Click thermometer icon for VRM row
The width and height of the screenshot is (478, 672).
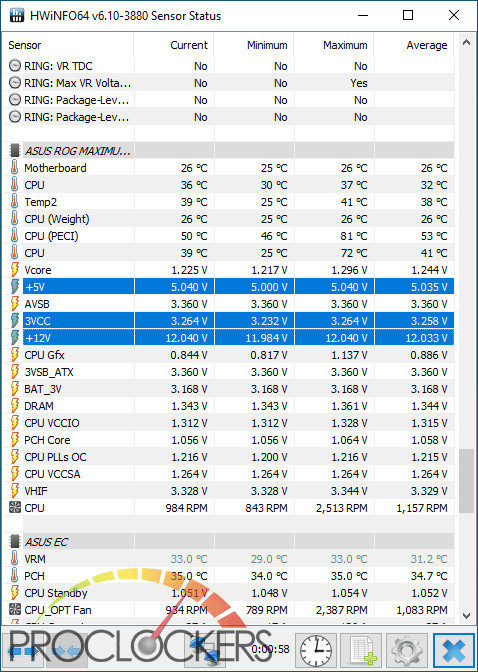coord(15,559)
